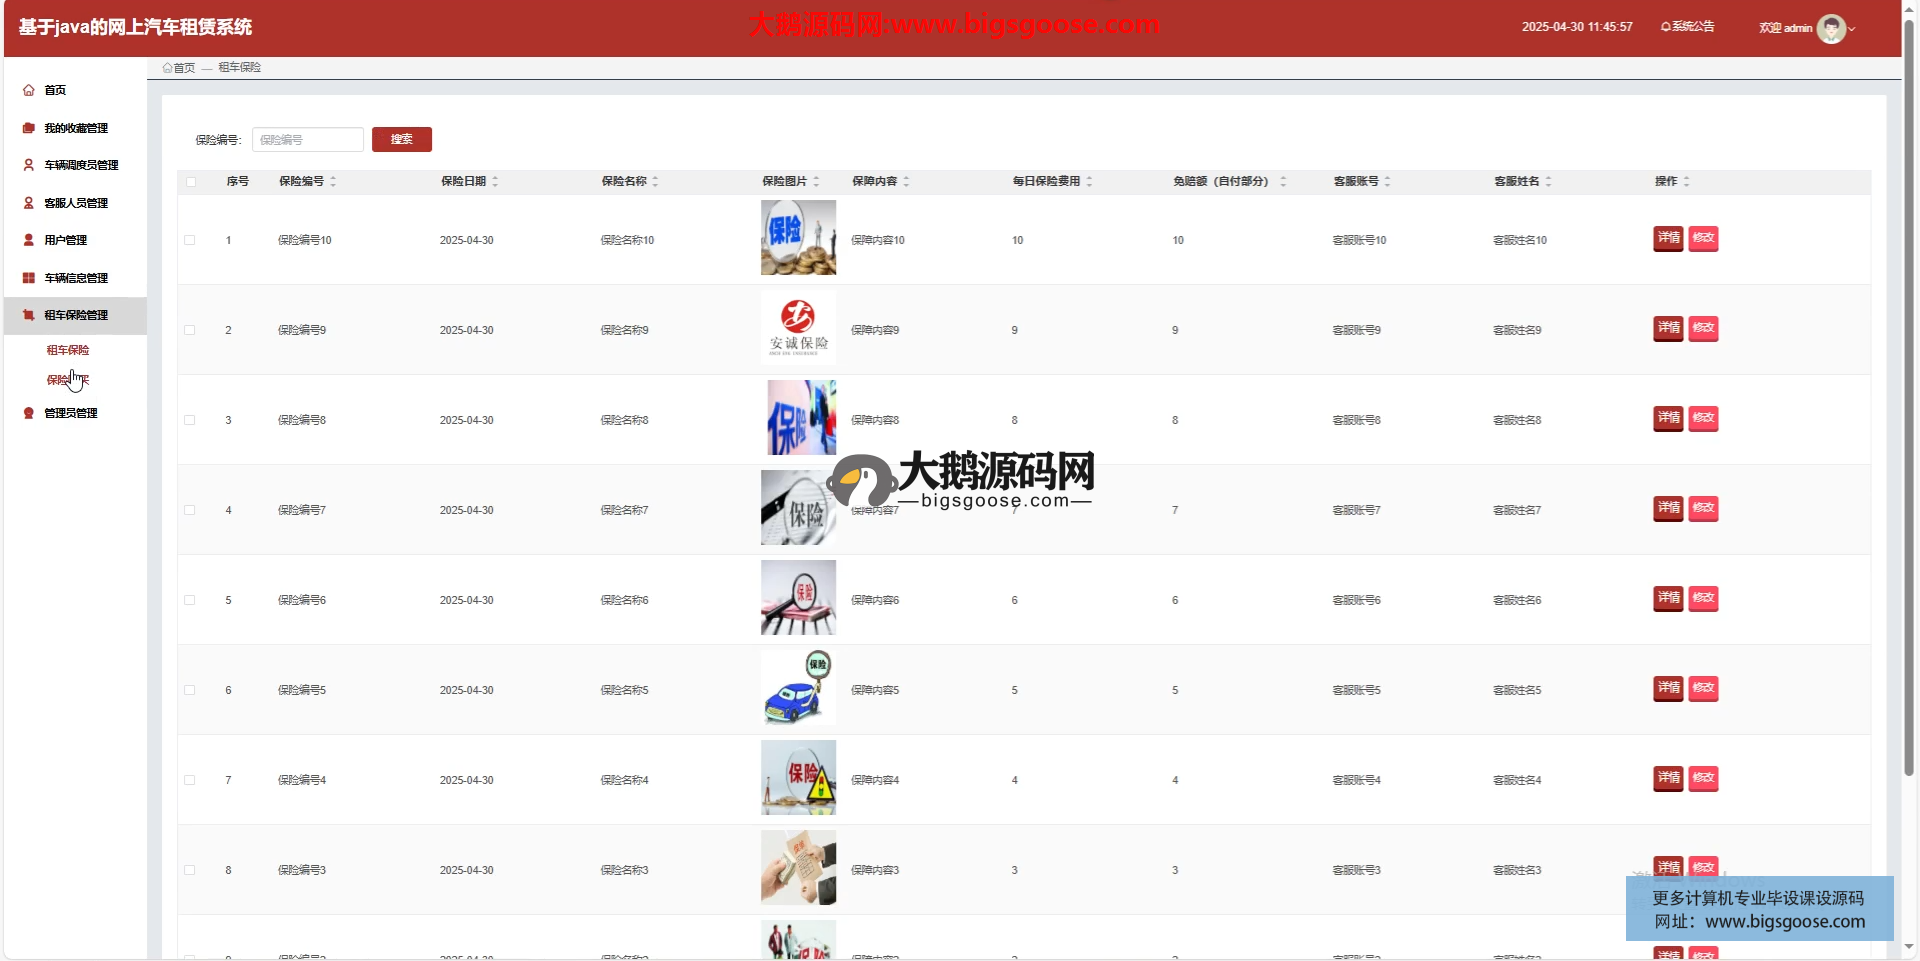Click the 车辆信息管理 grid icon
Screen dimensions: 1920x961
[29, 278]
